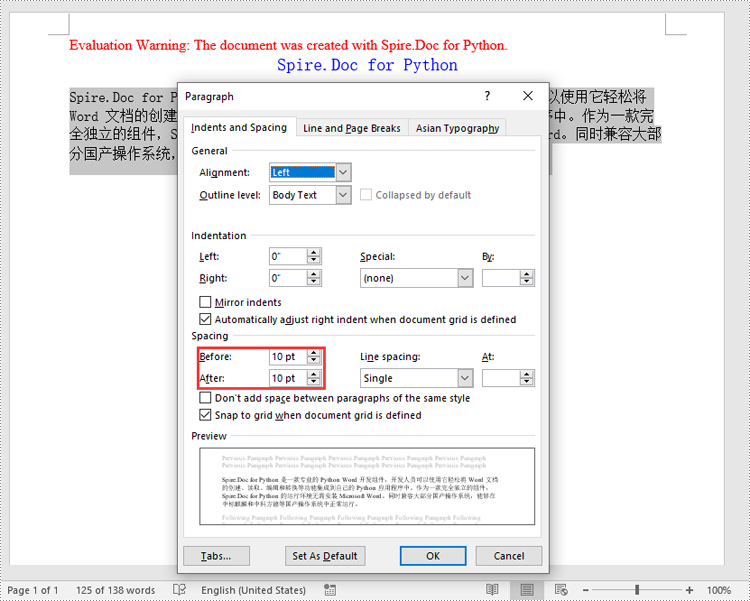Toggle the Mirror indents checkbox
This screenshot has width=750, height=601.
click(205, 302)
